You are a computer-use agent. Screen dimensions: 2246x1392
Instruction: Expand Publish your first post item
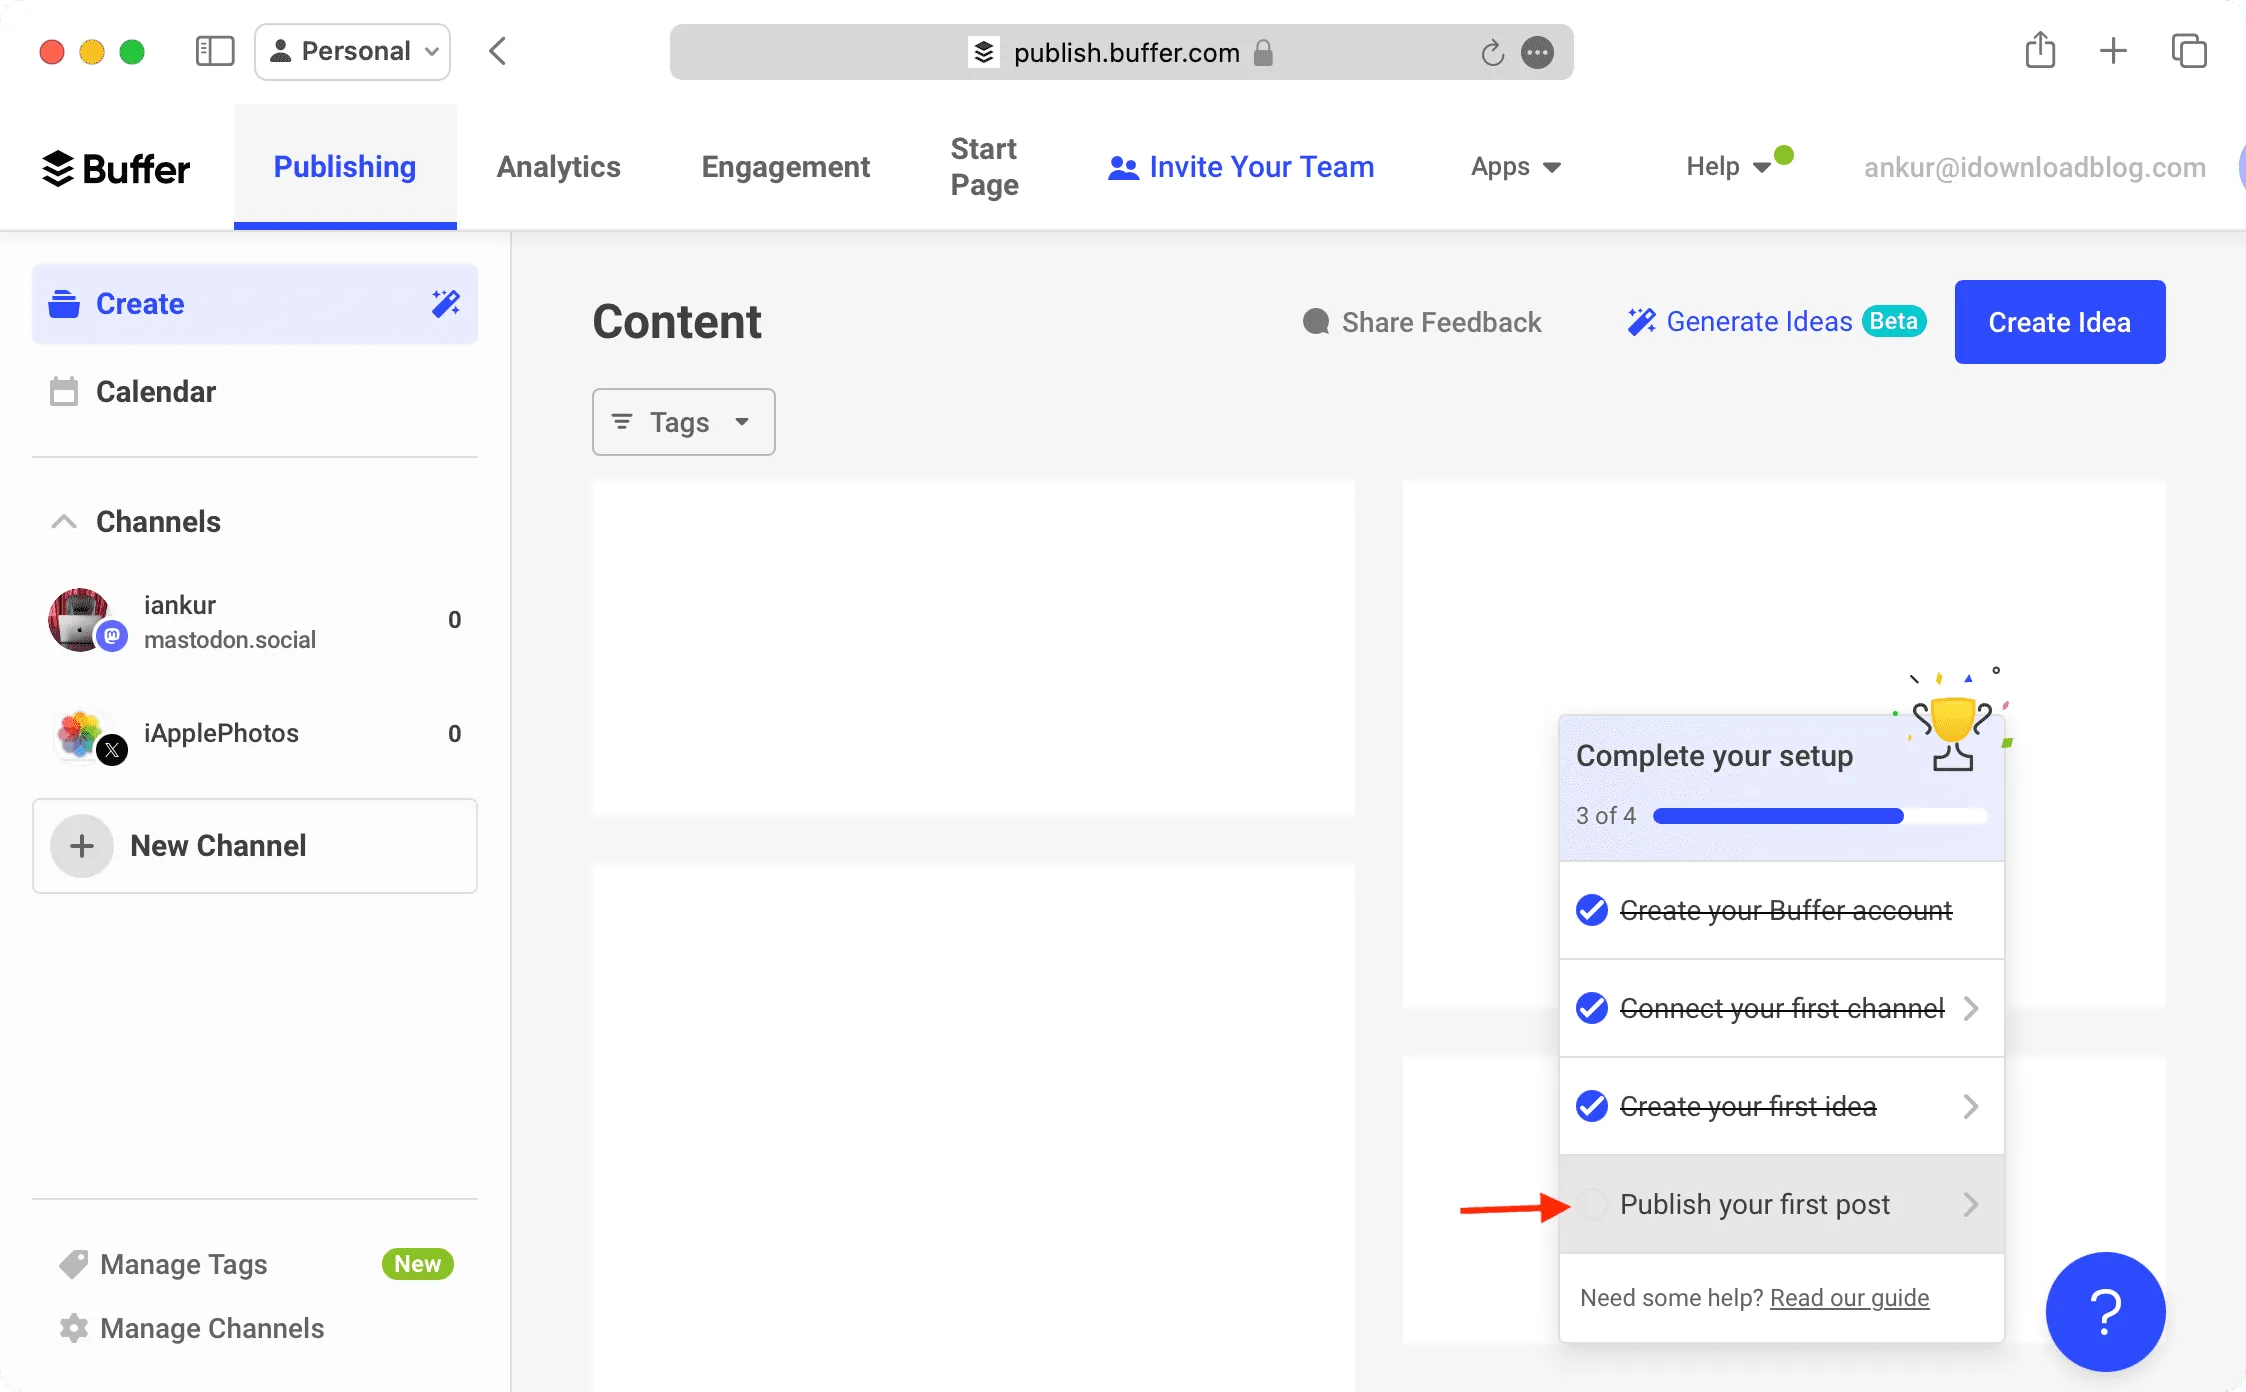coord(1972,1204)
